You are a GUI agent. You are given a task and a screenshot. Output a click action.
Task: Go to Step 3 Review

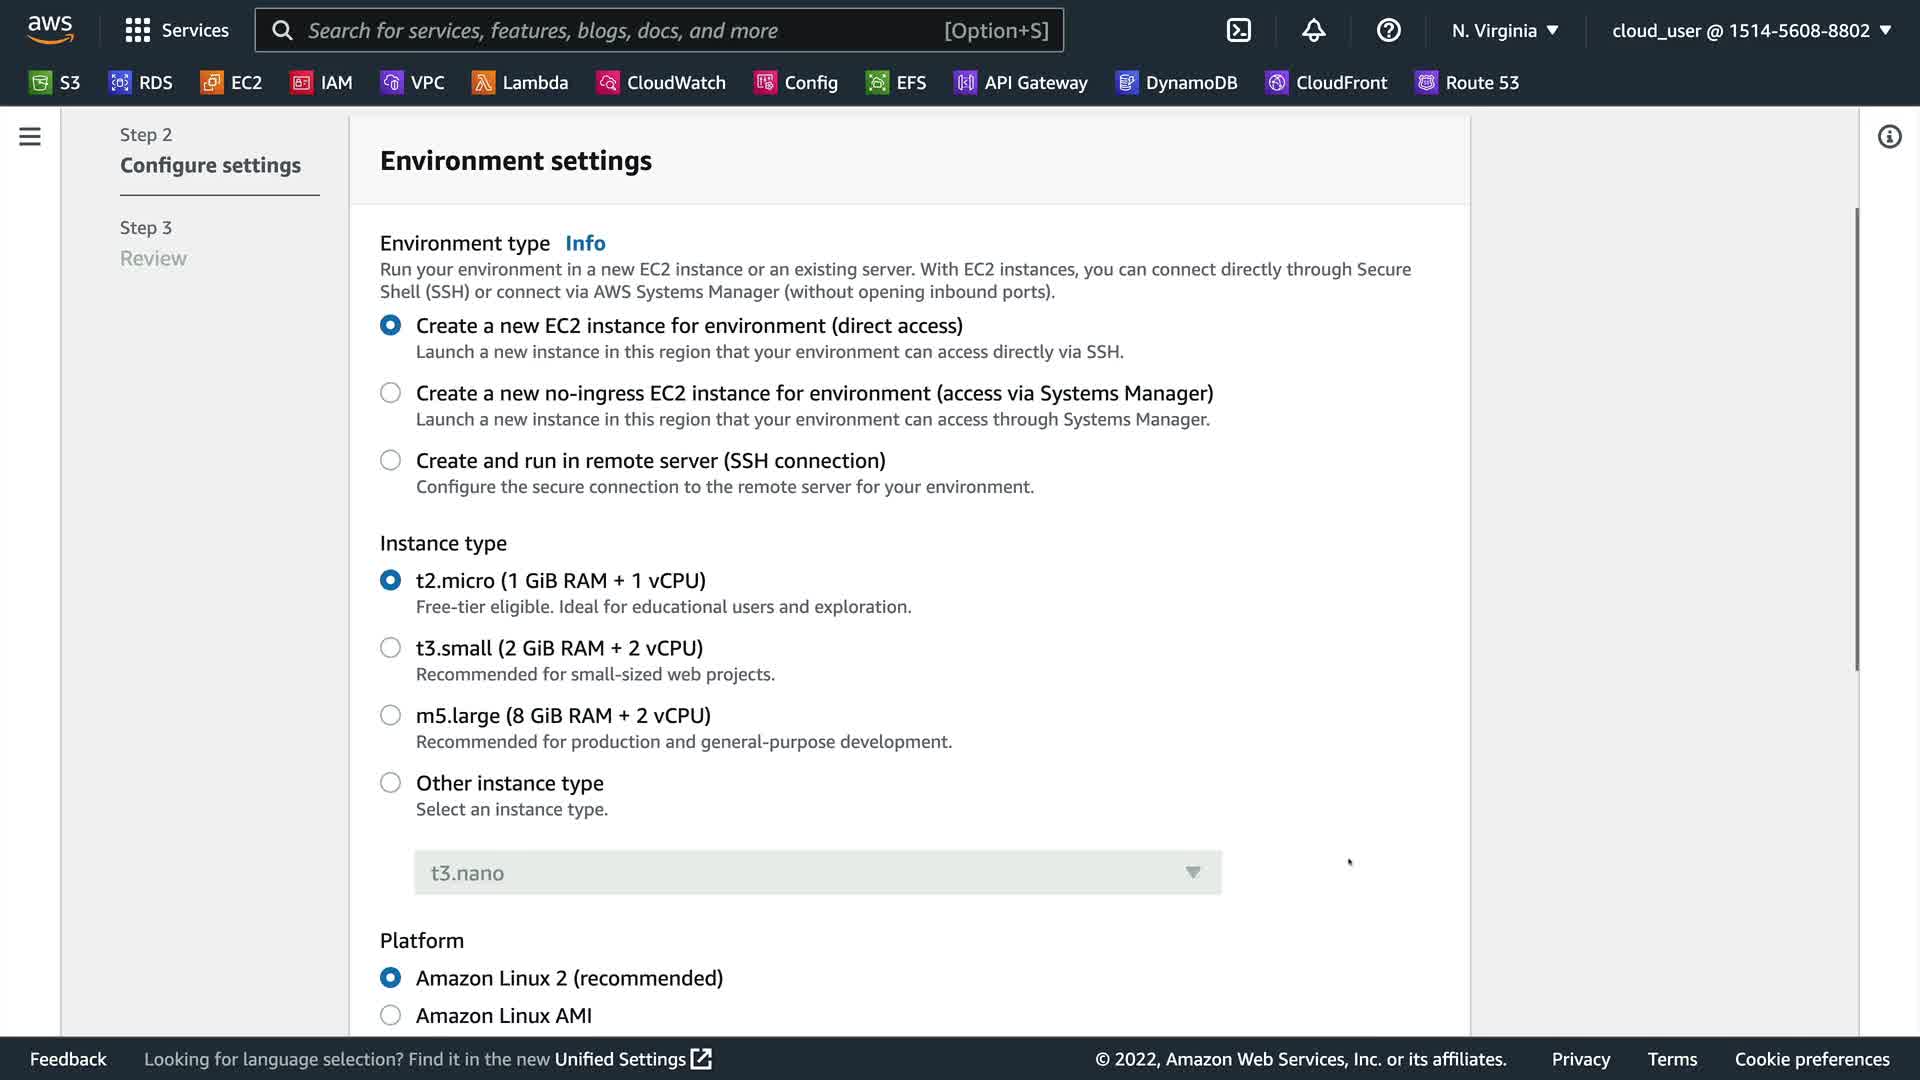(153, 258)
